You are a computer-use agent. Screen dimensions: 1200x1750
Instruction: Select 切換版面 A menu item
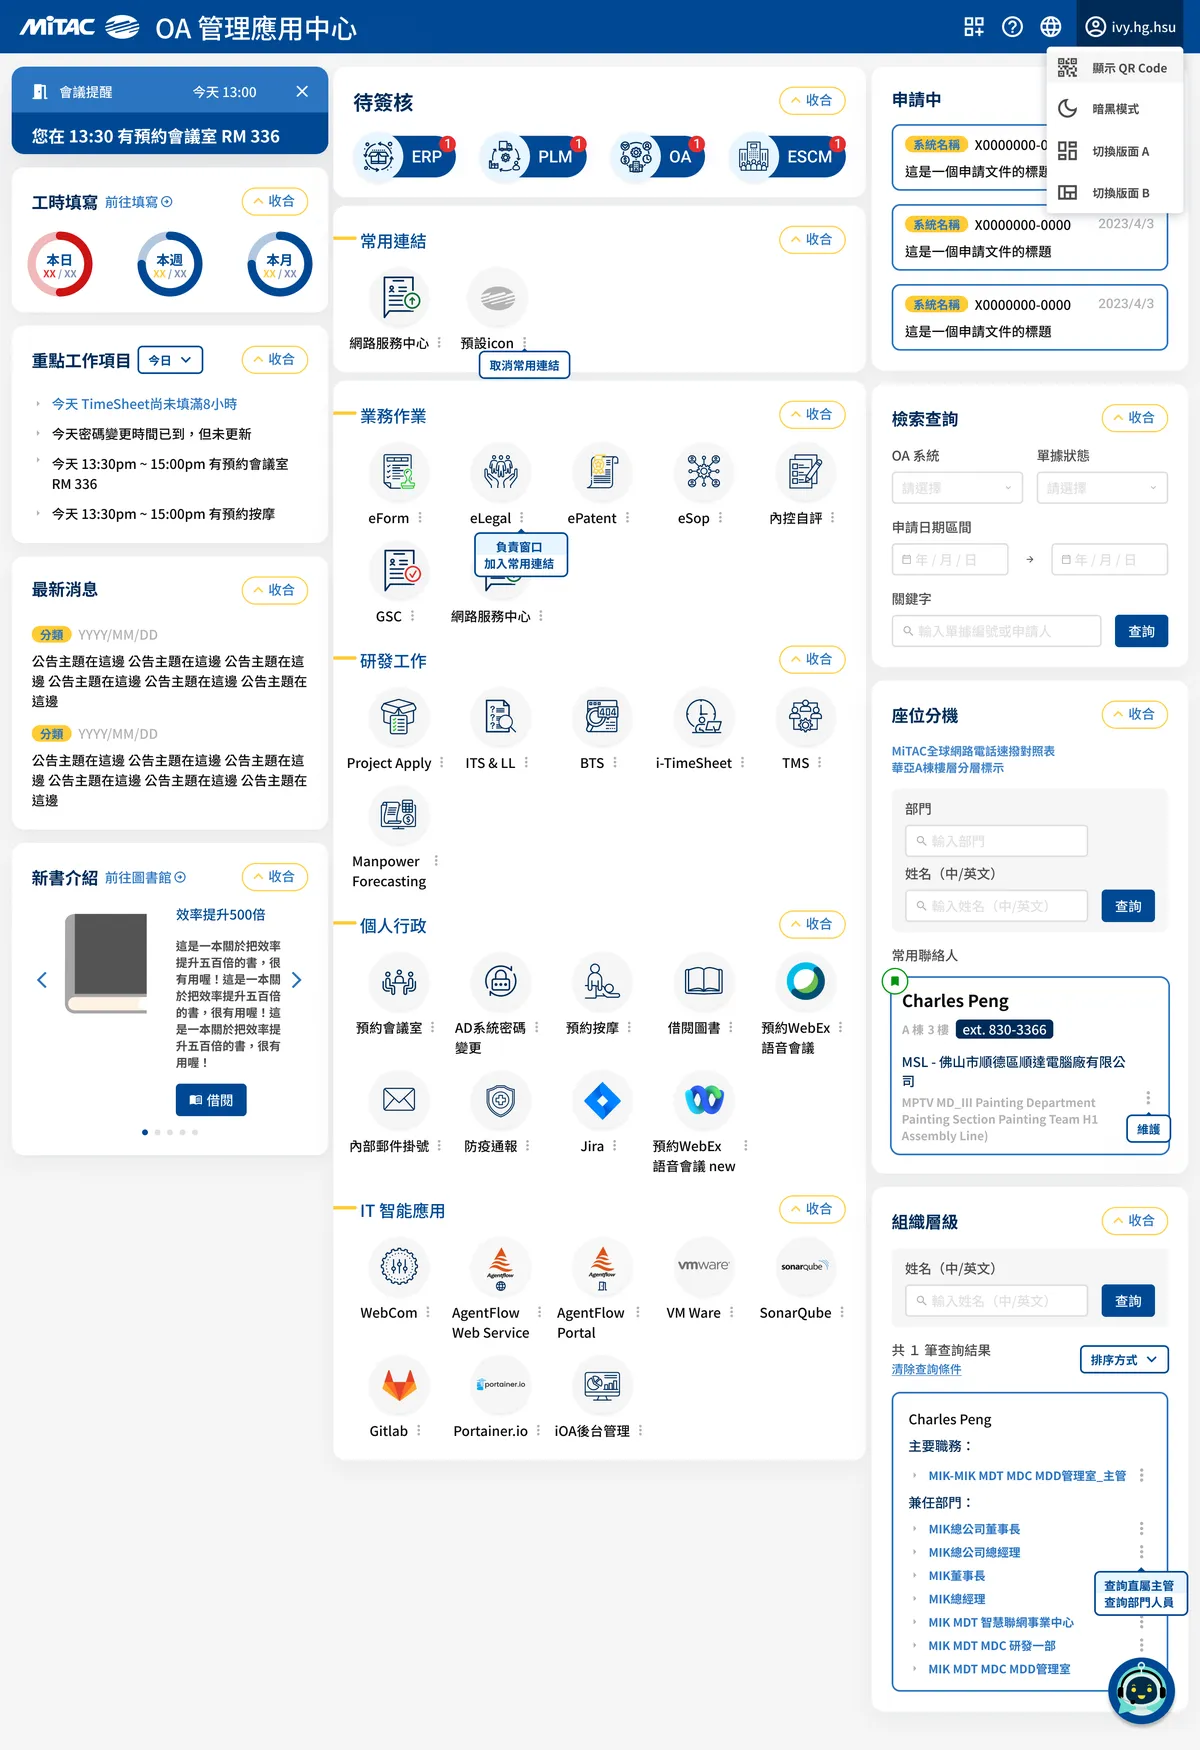tap(1114, 151)
